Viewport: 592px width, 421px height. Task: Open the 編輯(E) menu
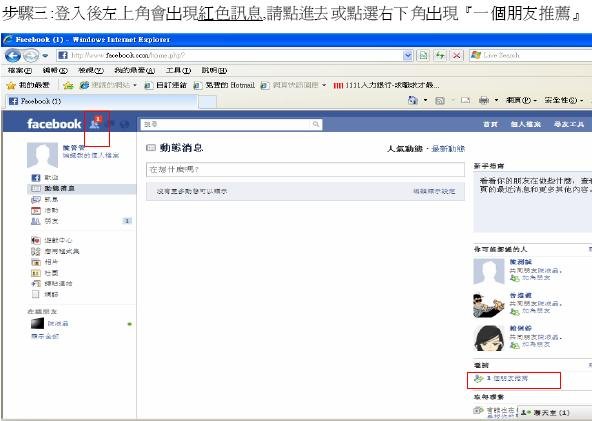(x=55, y=71)
